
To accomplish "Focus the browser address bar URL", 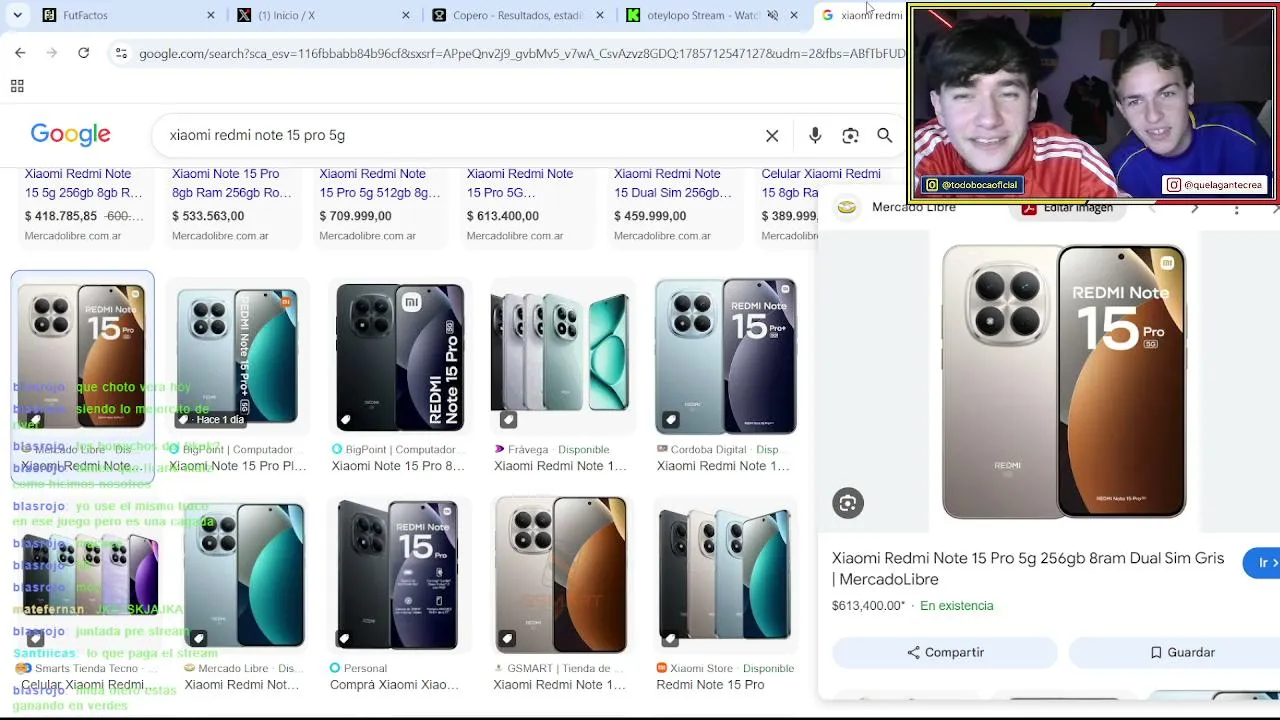I will [x=520, y=53].
